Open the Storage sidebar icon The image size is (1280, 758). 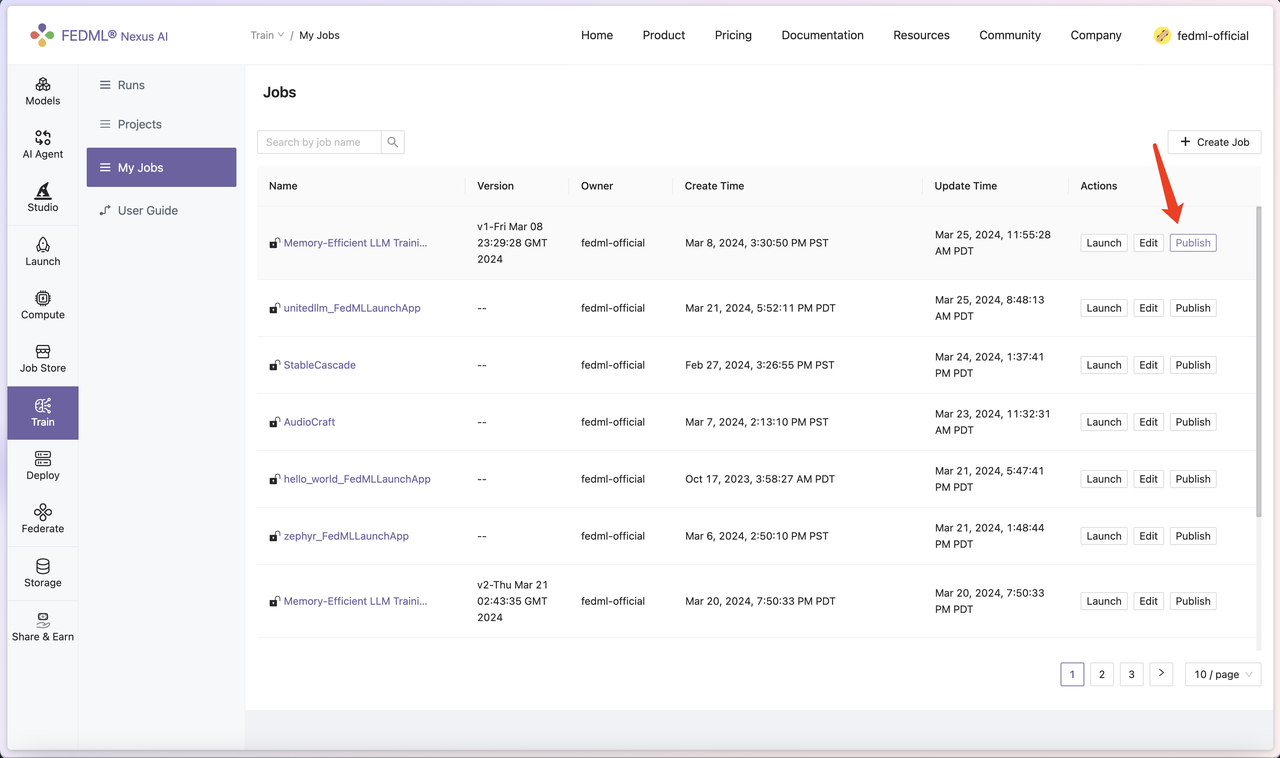(43, 566)
